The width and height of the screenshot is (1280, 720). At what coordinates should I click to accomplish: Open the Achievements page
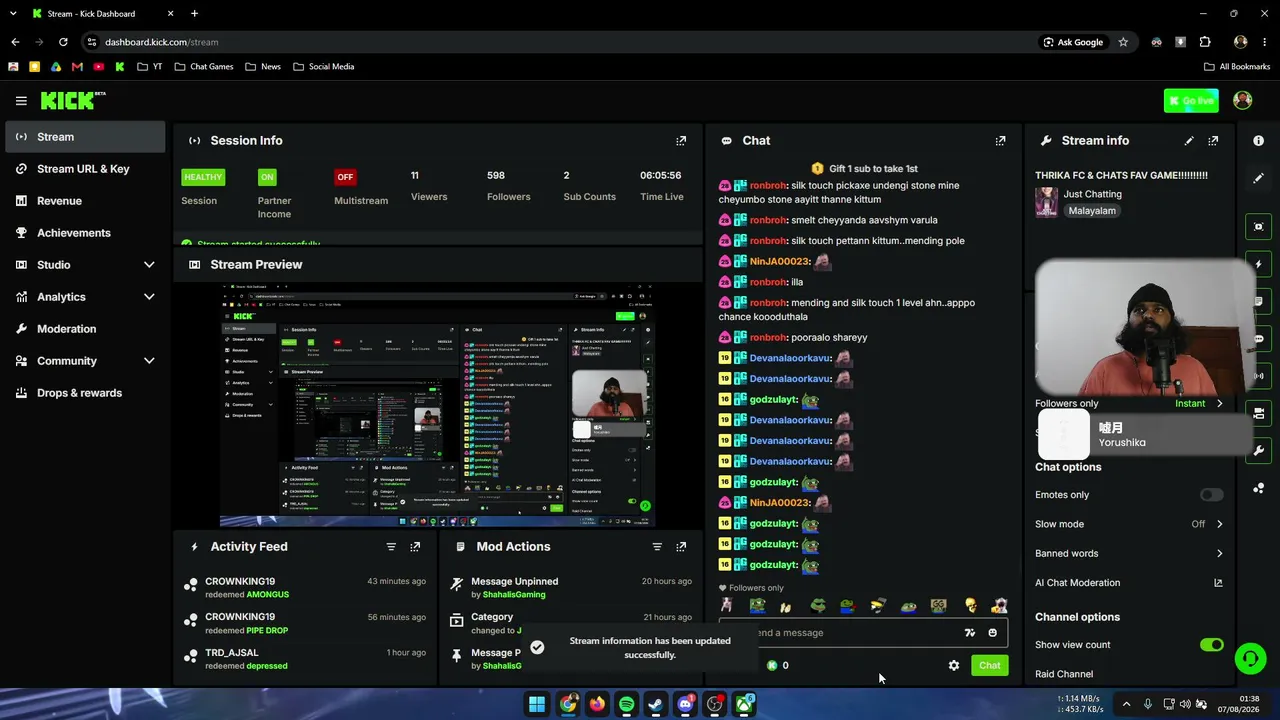coord(85,233)
